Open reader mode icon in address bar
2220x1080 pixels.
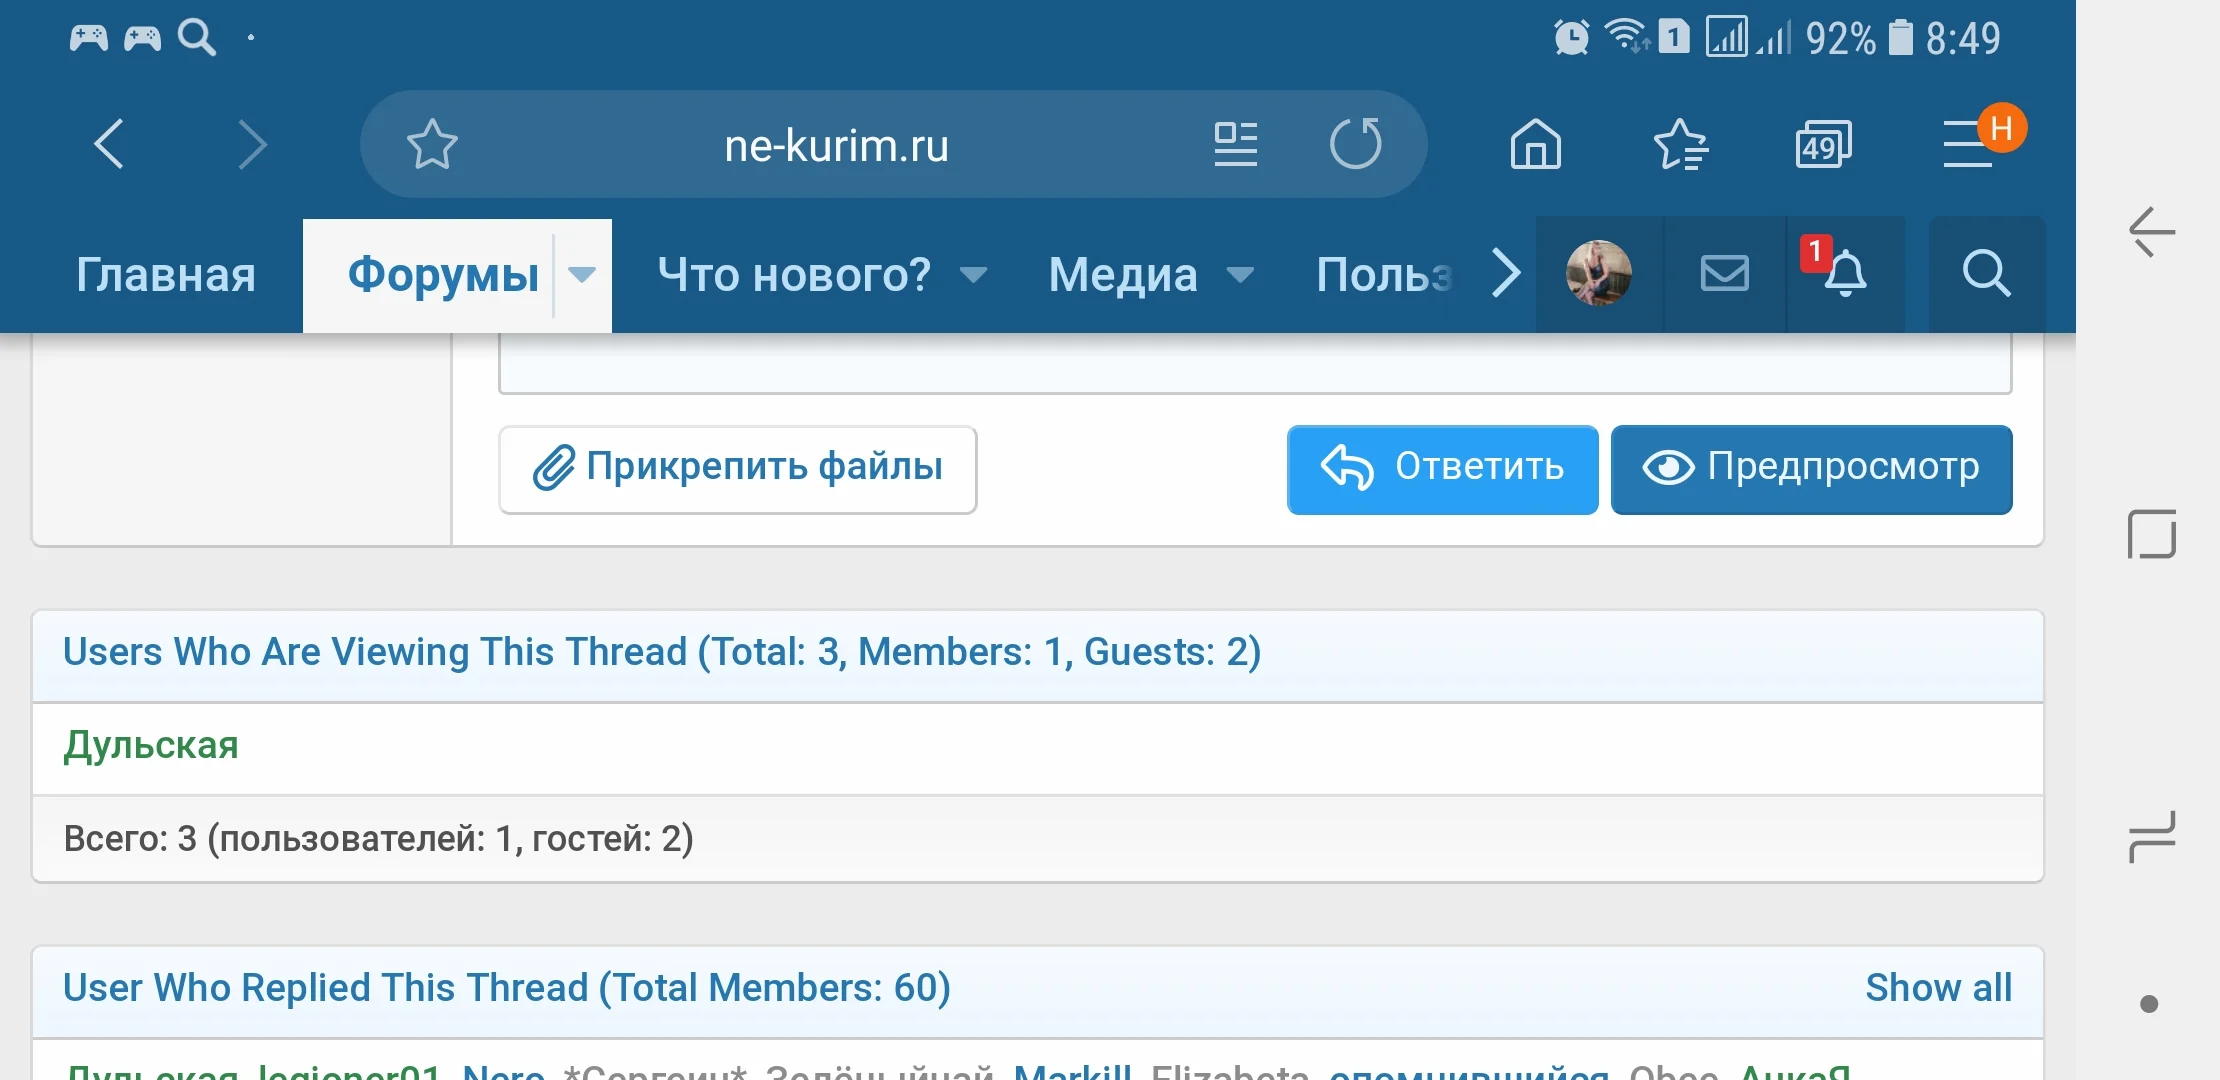1235,145
